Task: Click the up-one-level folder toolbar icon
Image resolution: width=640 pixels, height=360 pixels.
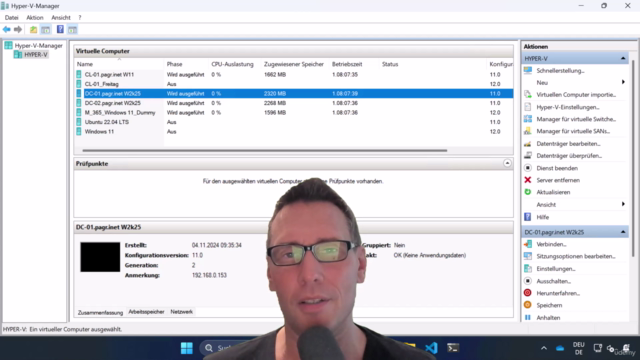Action: [33, 29]
